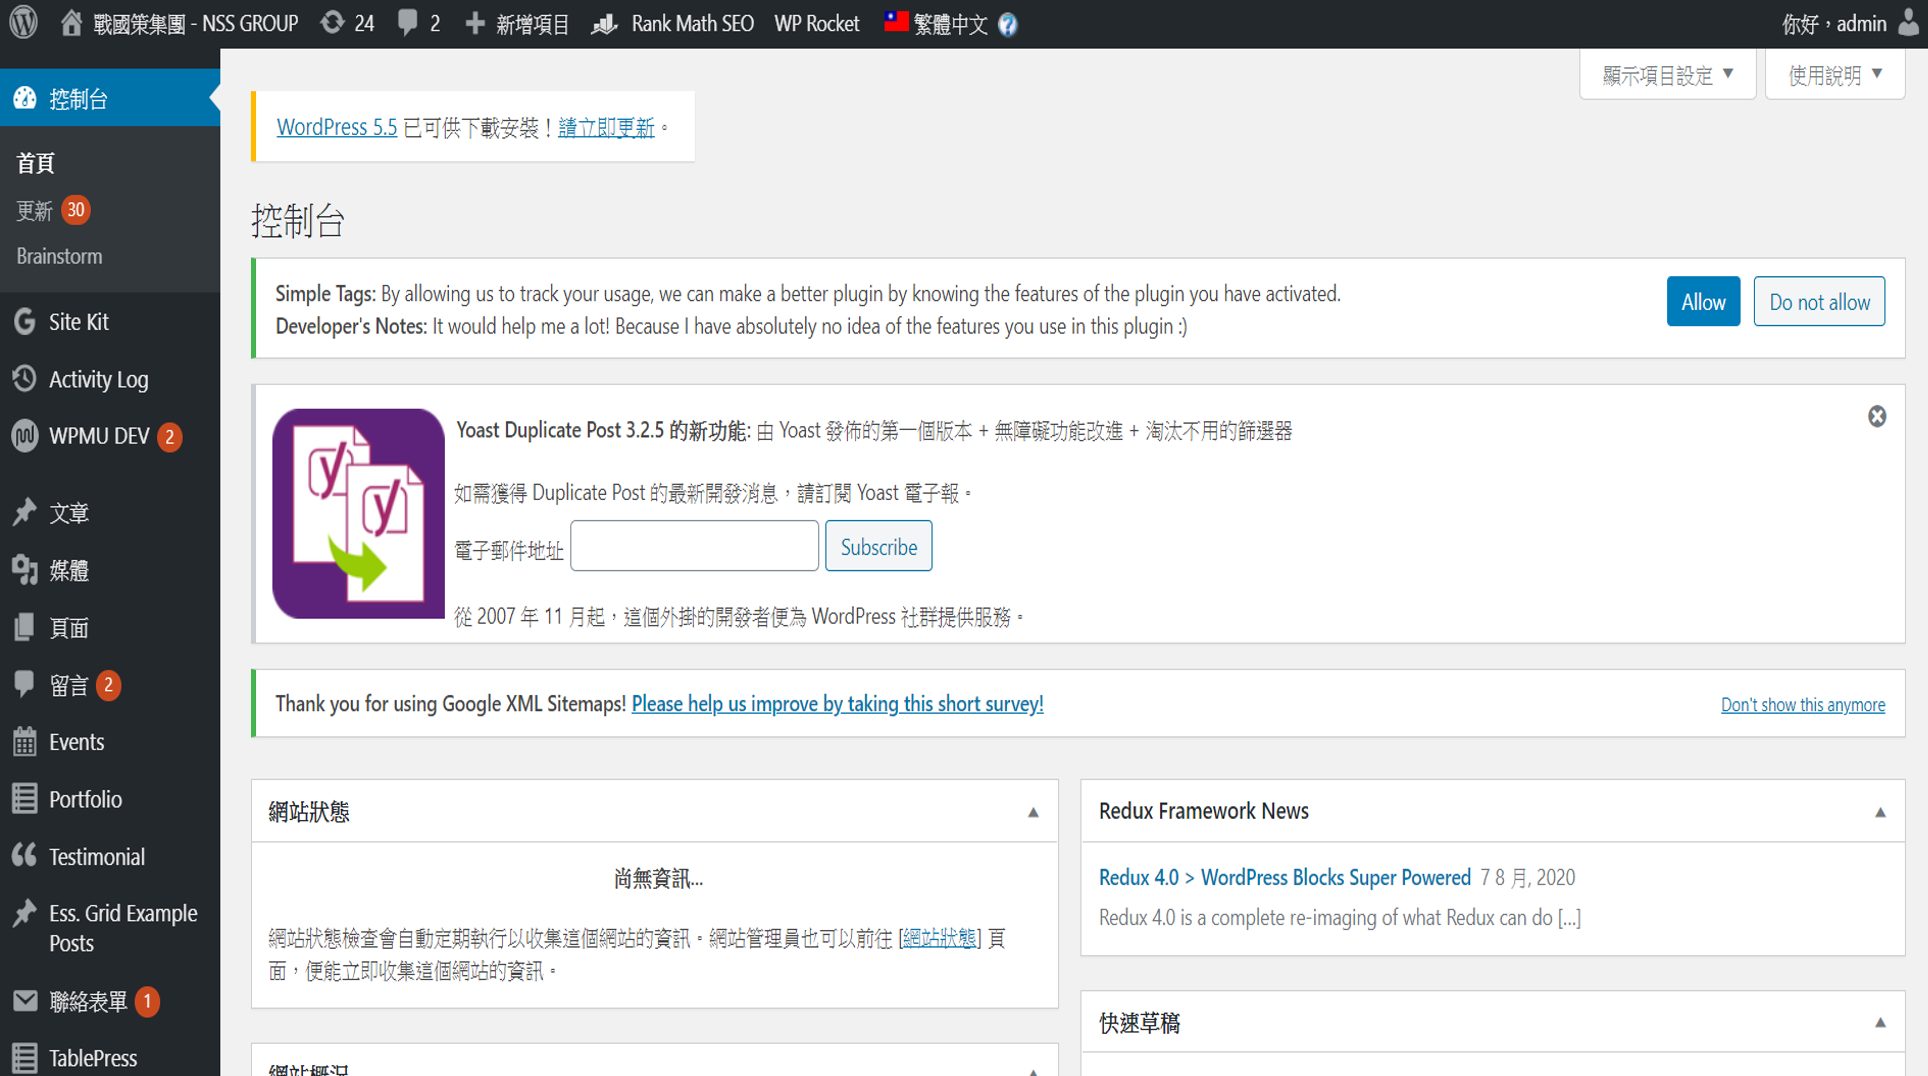Click the Allow button for Simple Tags

[1703, 301]
